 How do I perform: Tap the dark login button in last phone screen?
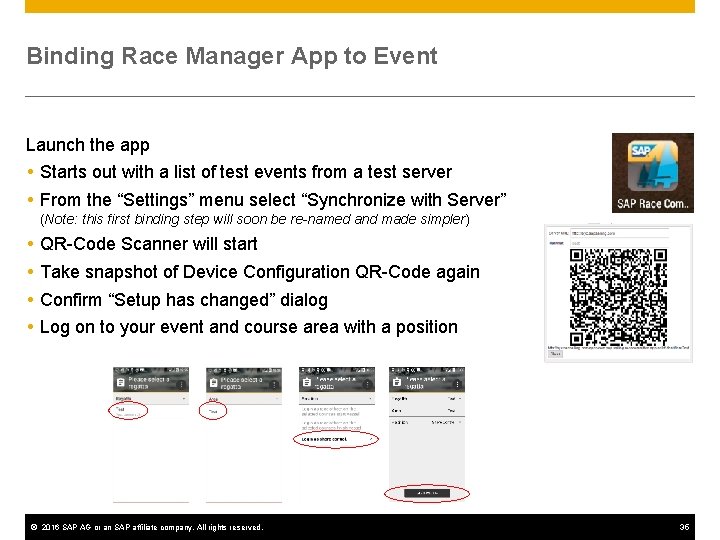427,493
